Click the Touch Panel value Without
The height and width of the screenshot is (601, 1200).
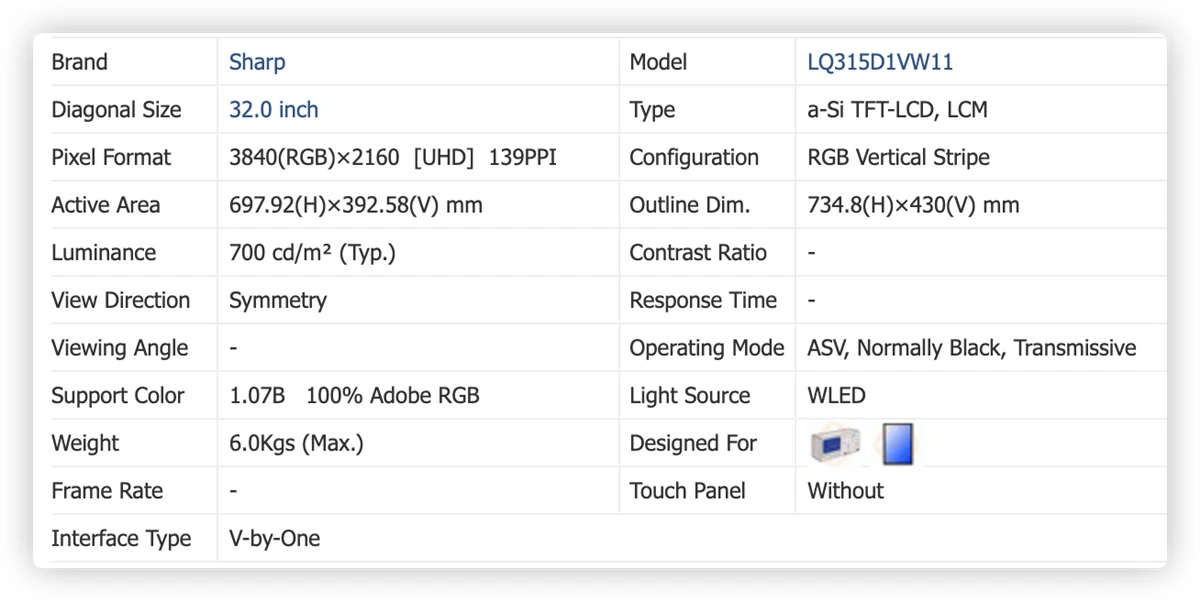pyautogui.click(x=845, y=491)
